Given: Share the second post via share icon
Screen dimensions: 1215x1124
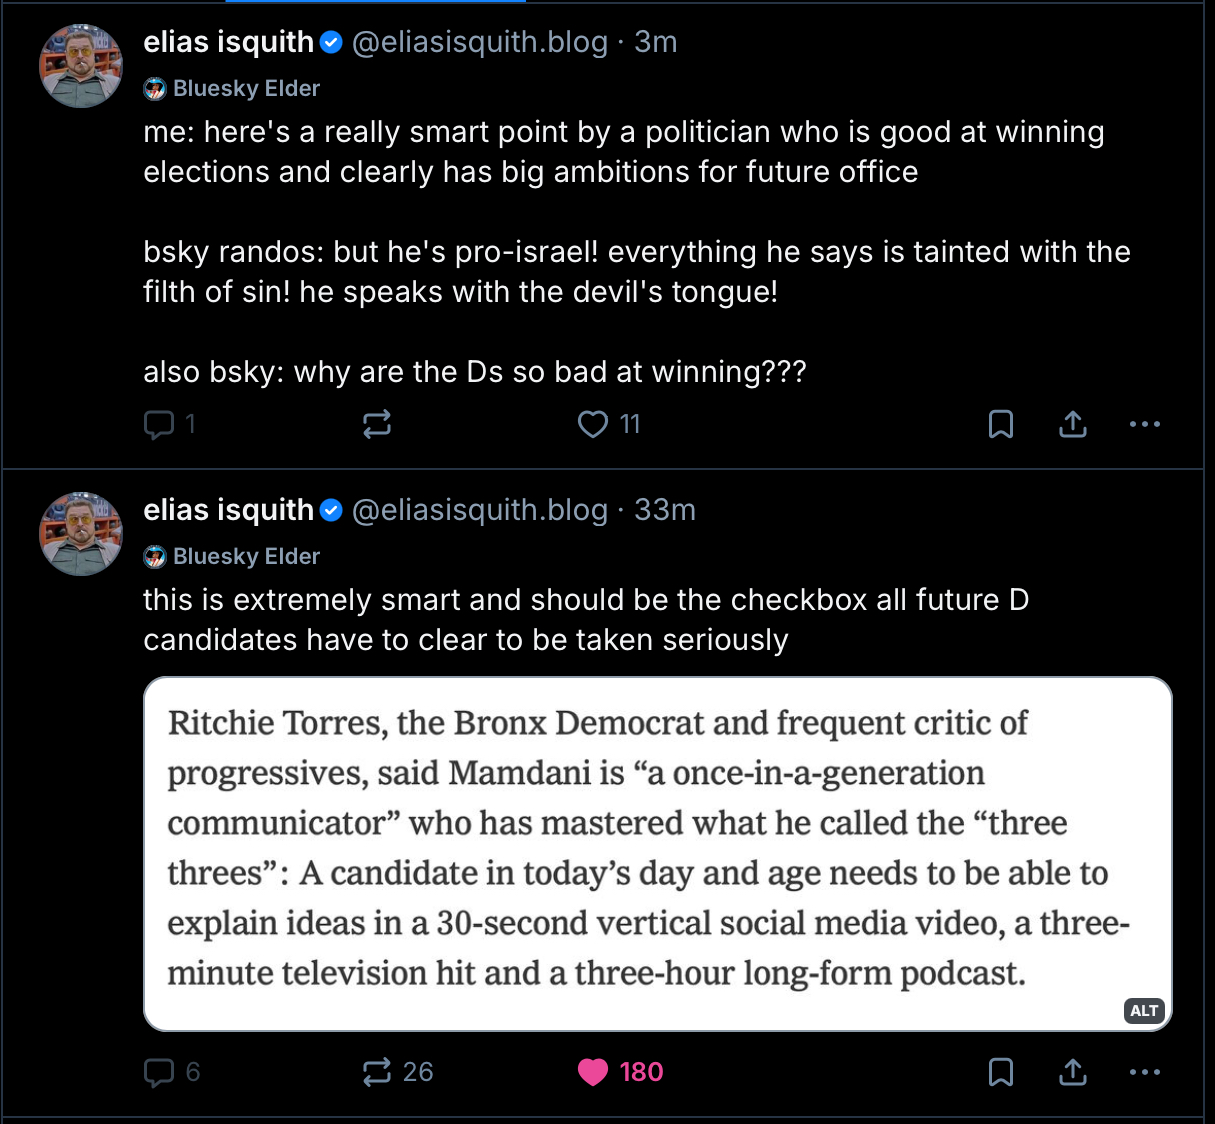Looking at the screenshot, I should [1072, 1073].
